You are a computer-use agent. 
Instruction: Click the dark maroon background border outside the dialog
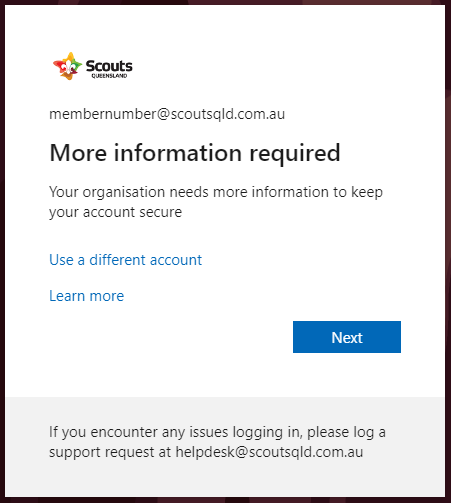(x=2, y=251)
